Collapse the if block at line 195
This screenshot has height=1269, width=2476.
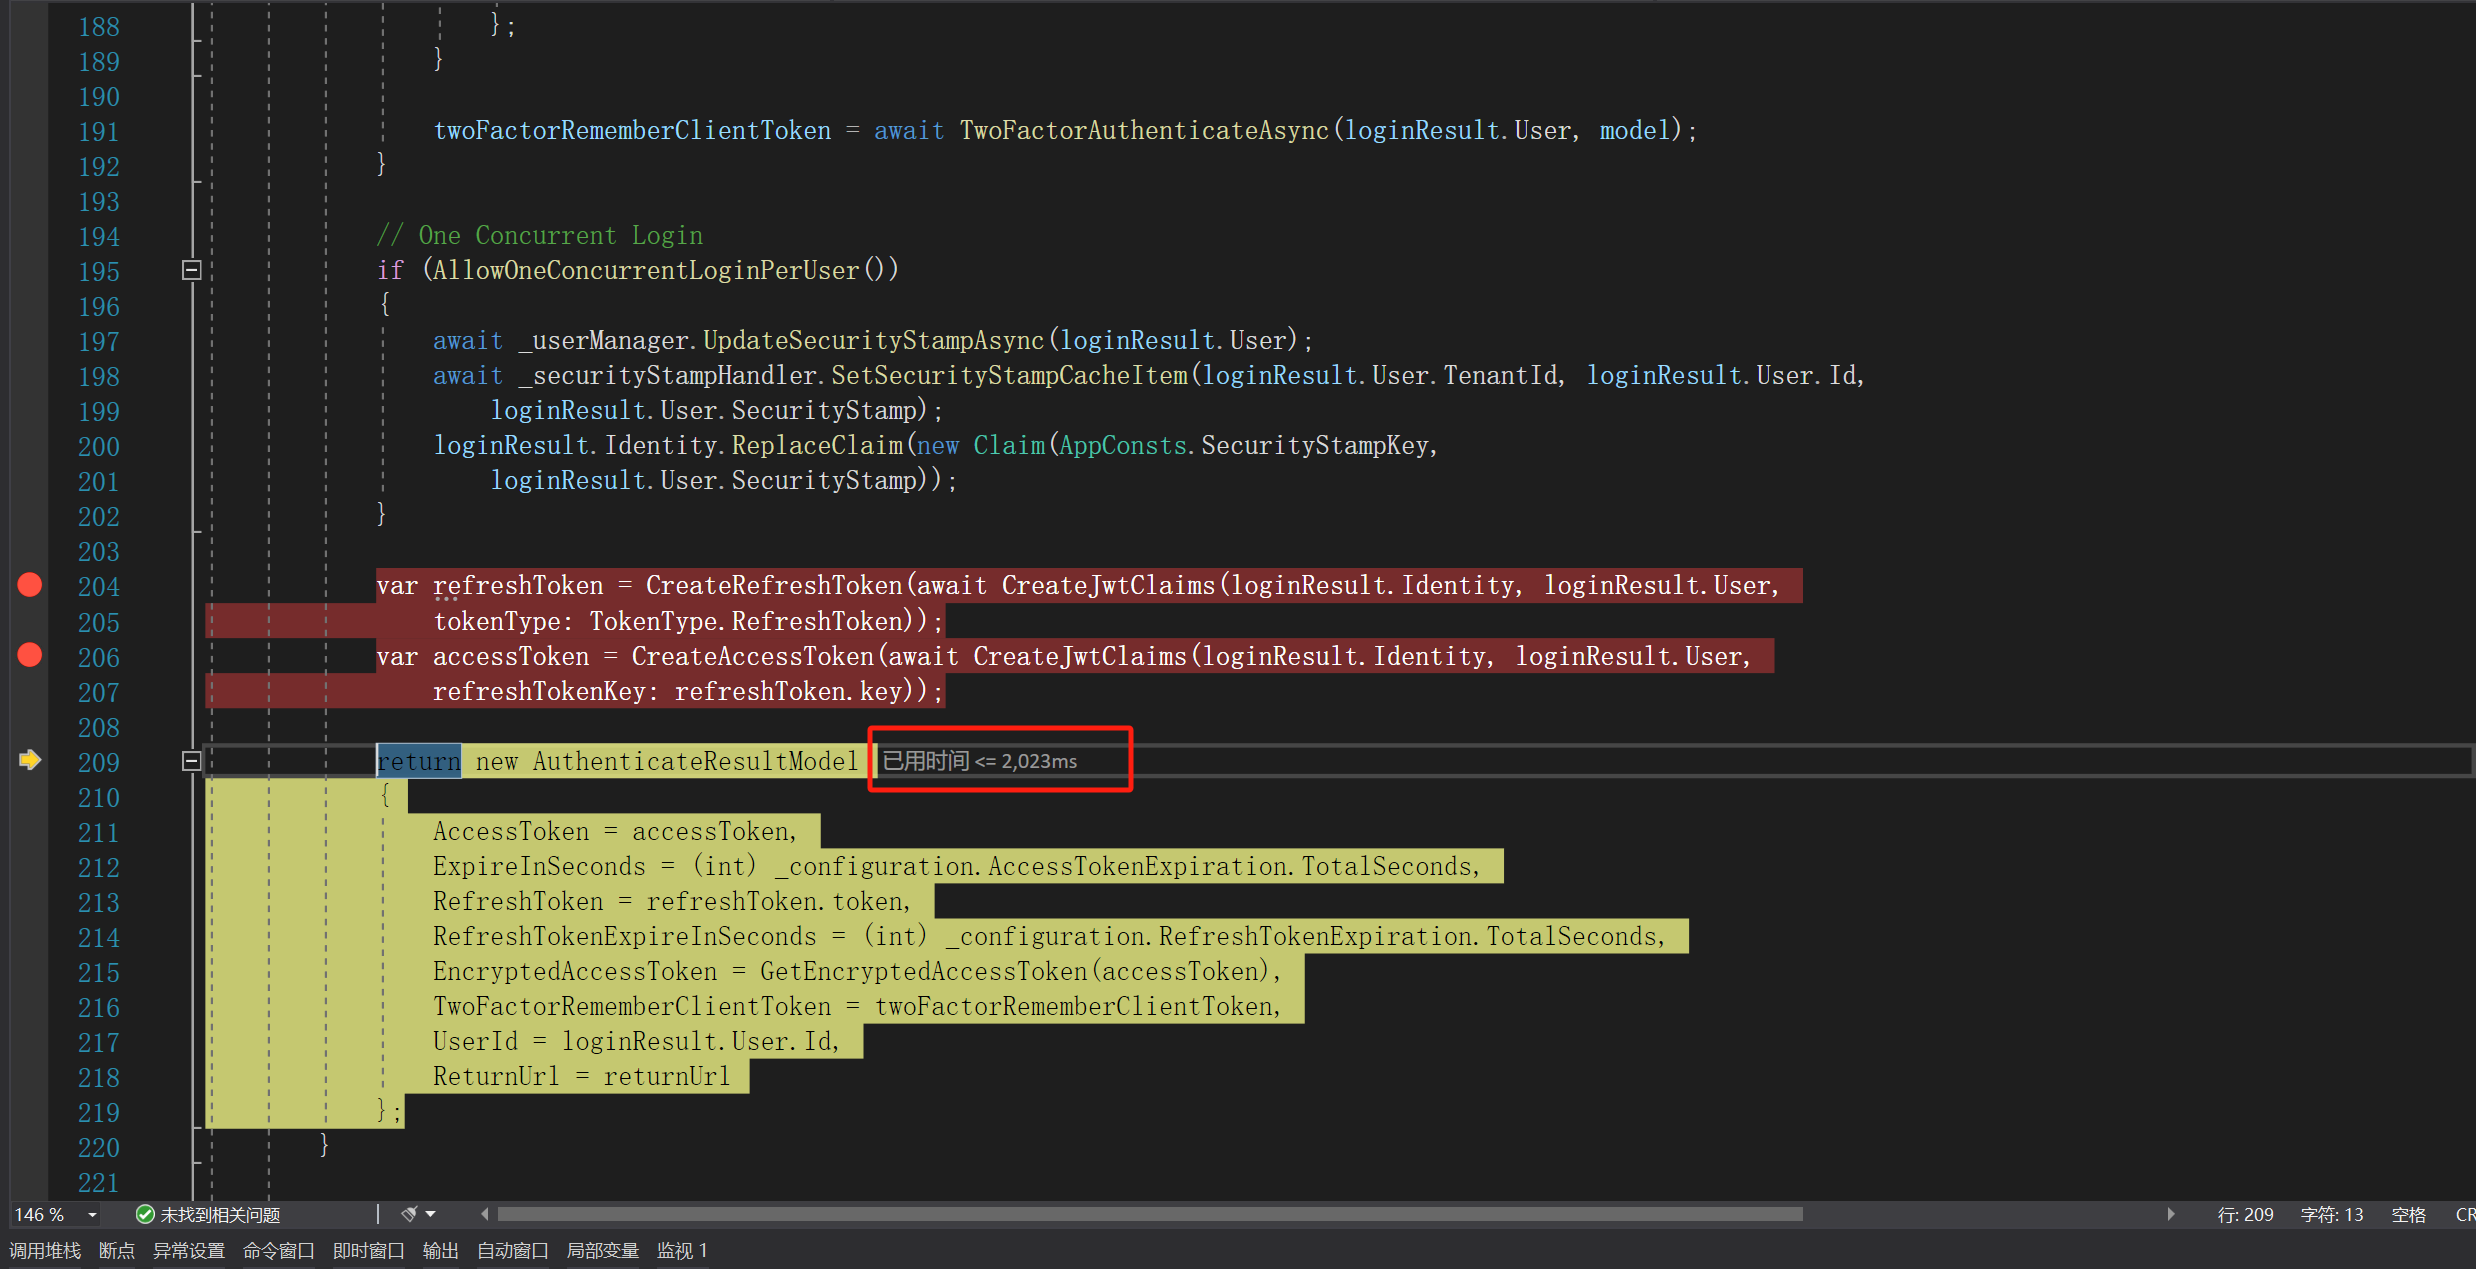point(192,270)
